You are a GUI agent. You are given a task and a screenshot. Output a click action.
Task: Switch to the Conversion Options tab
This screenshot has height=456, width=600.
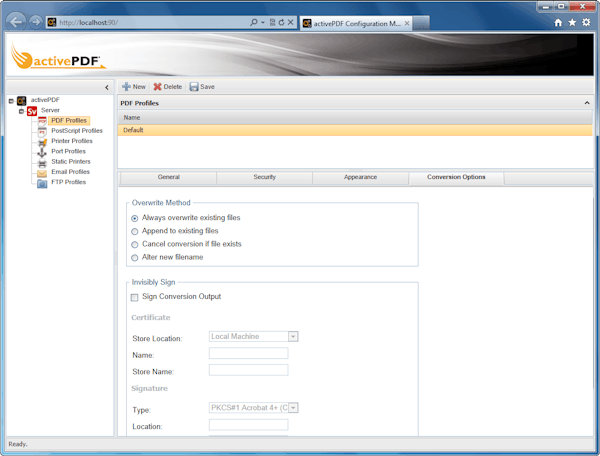pos(456,177)
